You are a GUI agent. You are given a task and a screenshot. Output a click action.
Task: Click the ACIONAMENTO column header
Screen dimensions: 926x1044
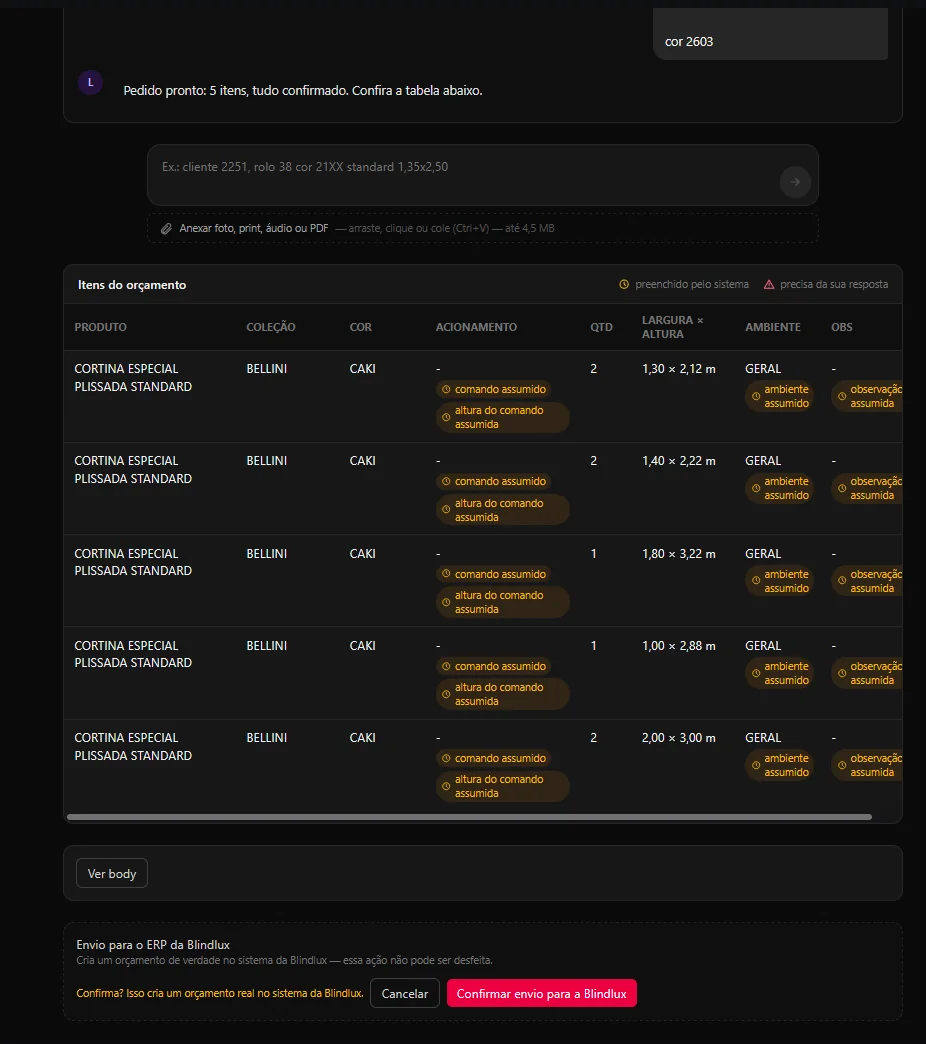(476, 327)
